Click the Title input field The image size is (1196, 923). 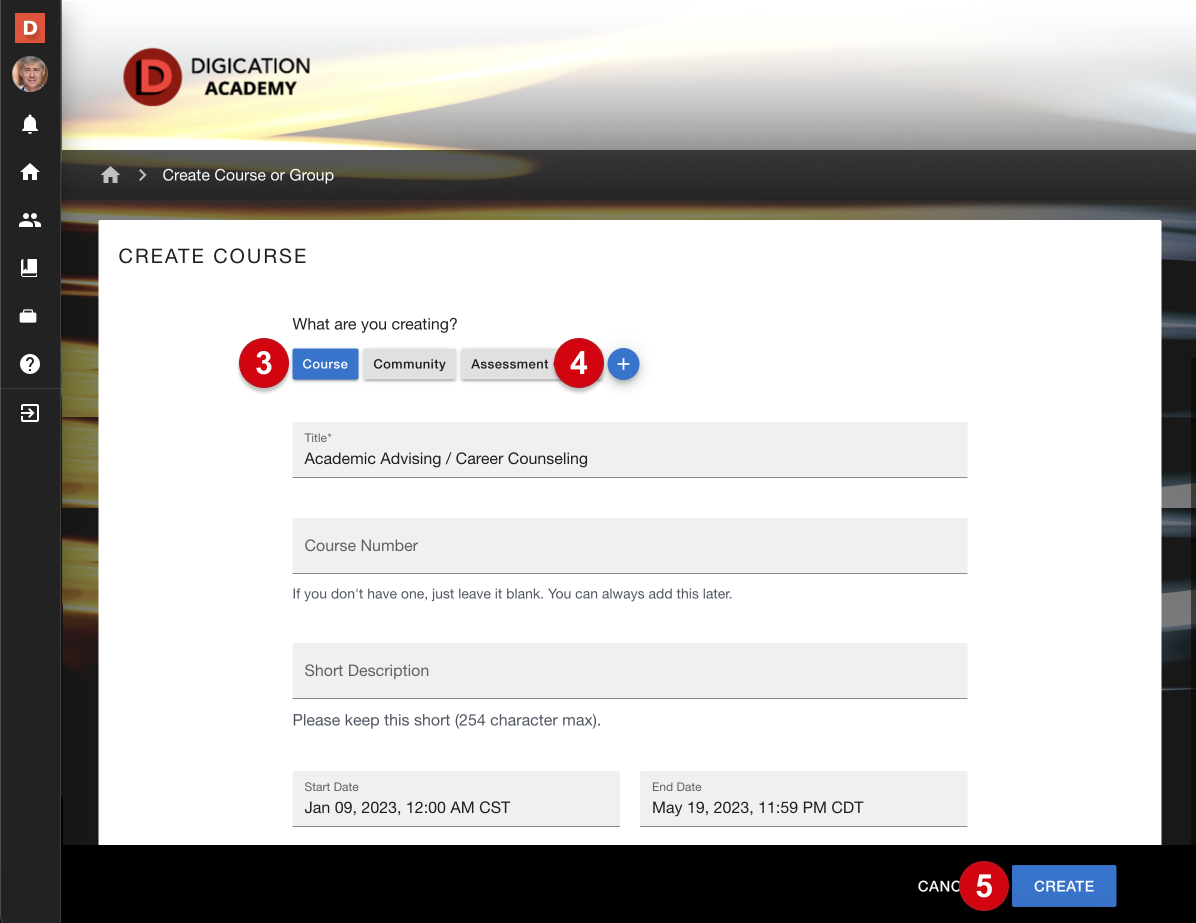pos(629,450)
